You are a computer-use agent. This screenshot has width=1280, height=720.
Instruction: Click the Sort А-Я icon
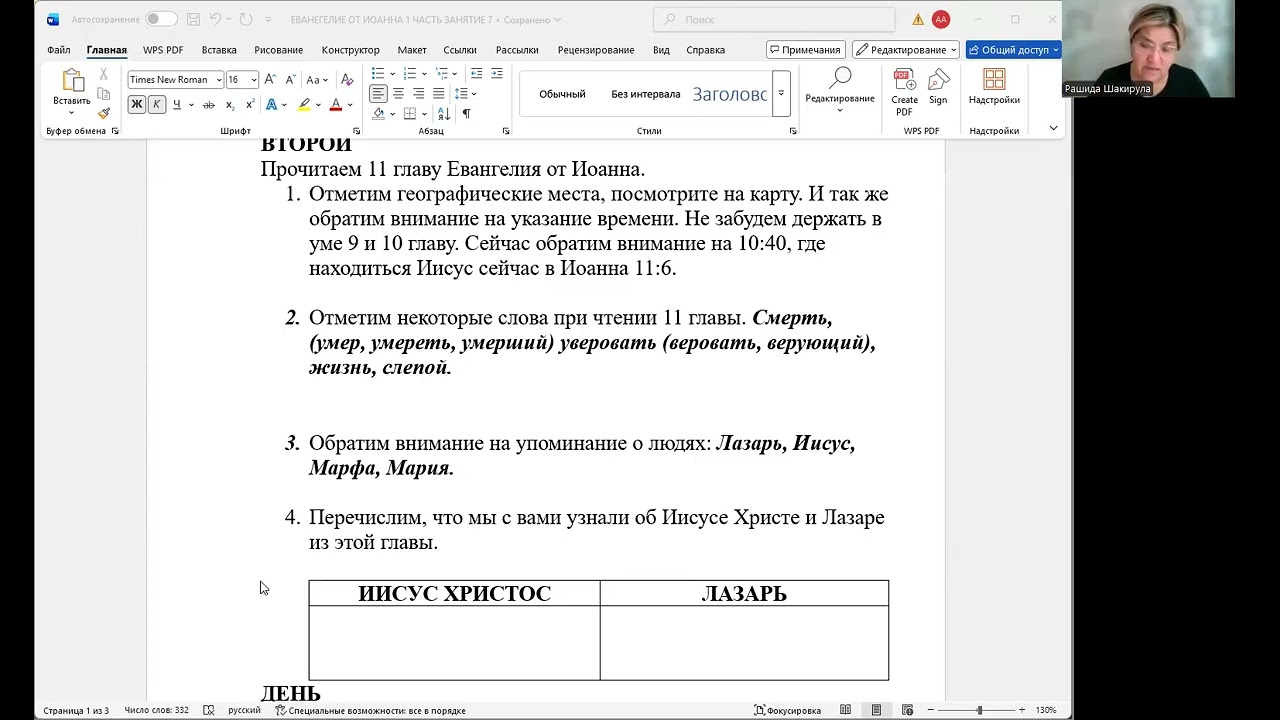(x=444, y=114)
